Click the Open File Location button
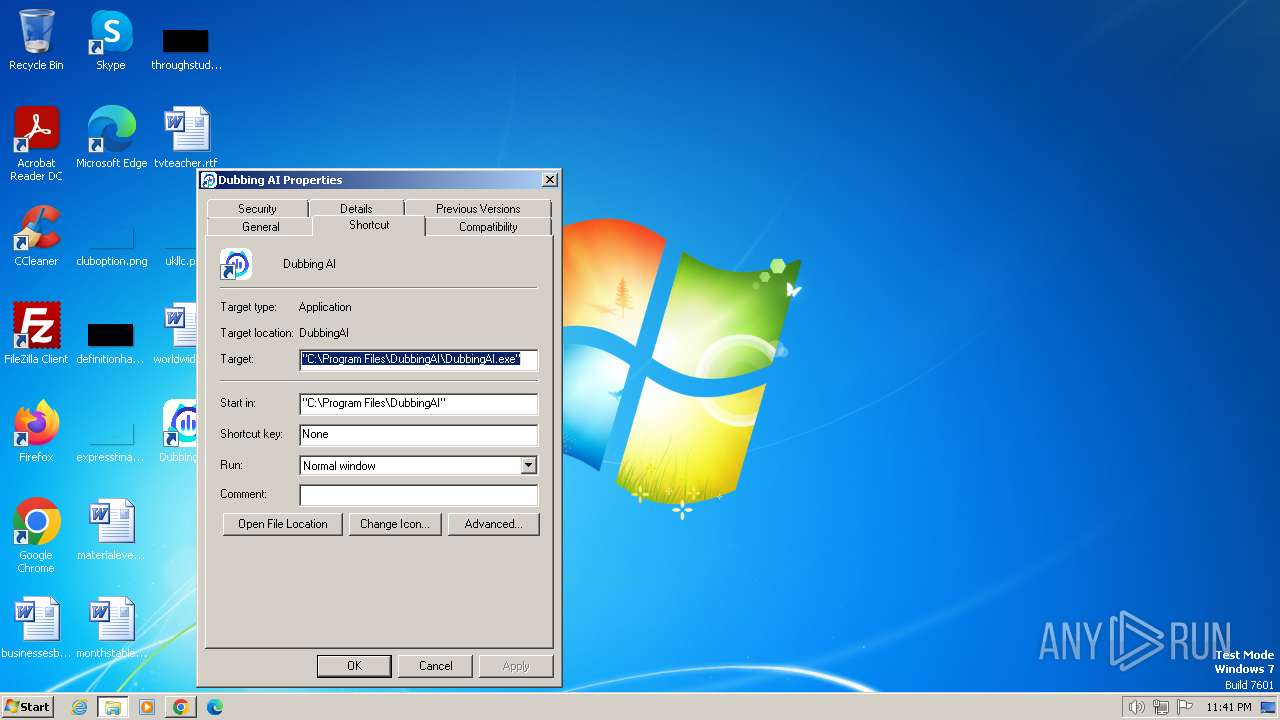The height and width of the screenshot is (720, 1280). click(282, 524)
